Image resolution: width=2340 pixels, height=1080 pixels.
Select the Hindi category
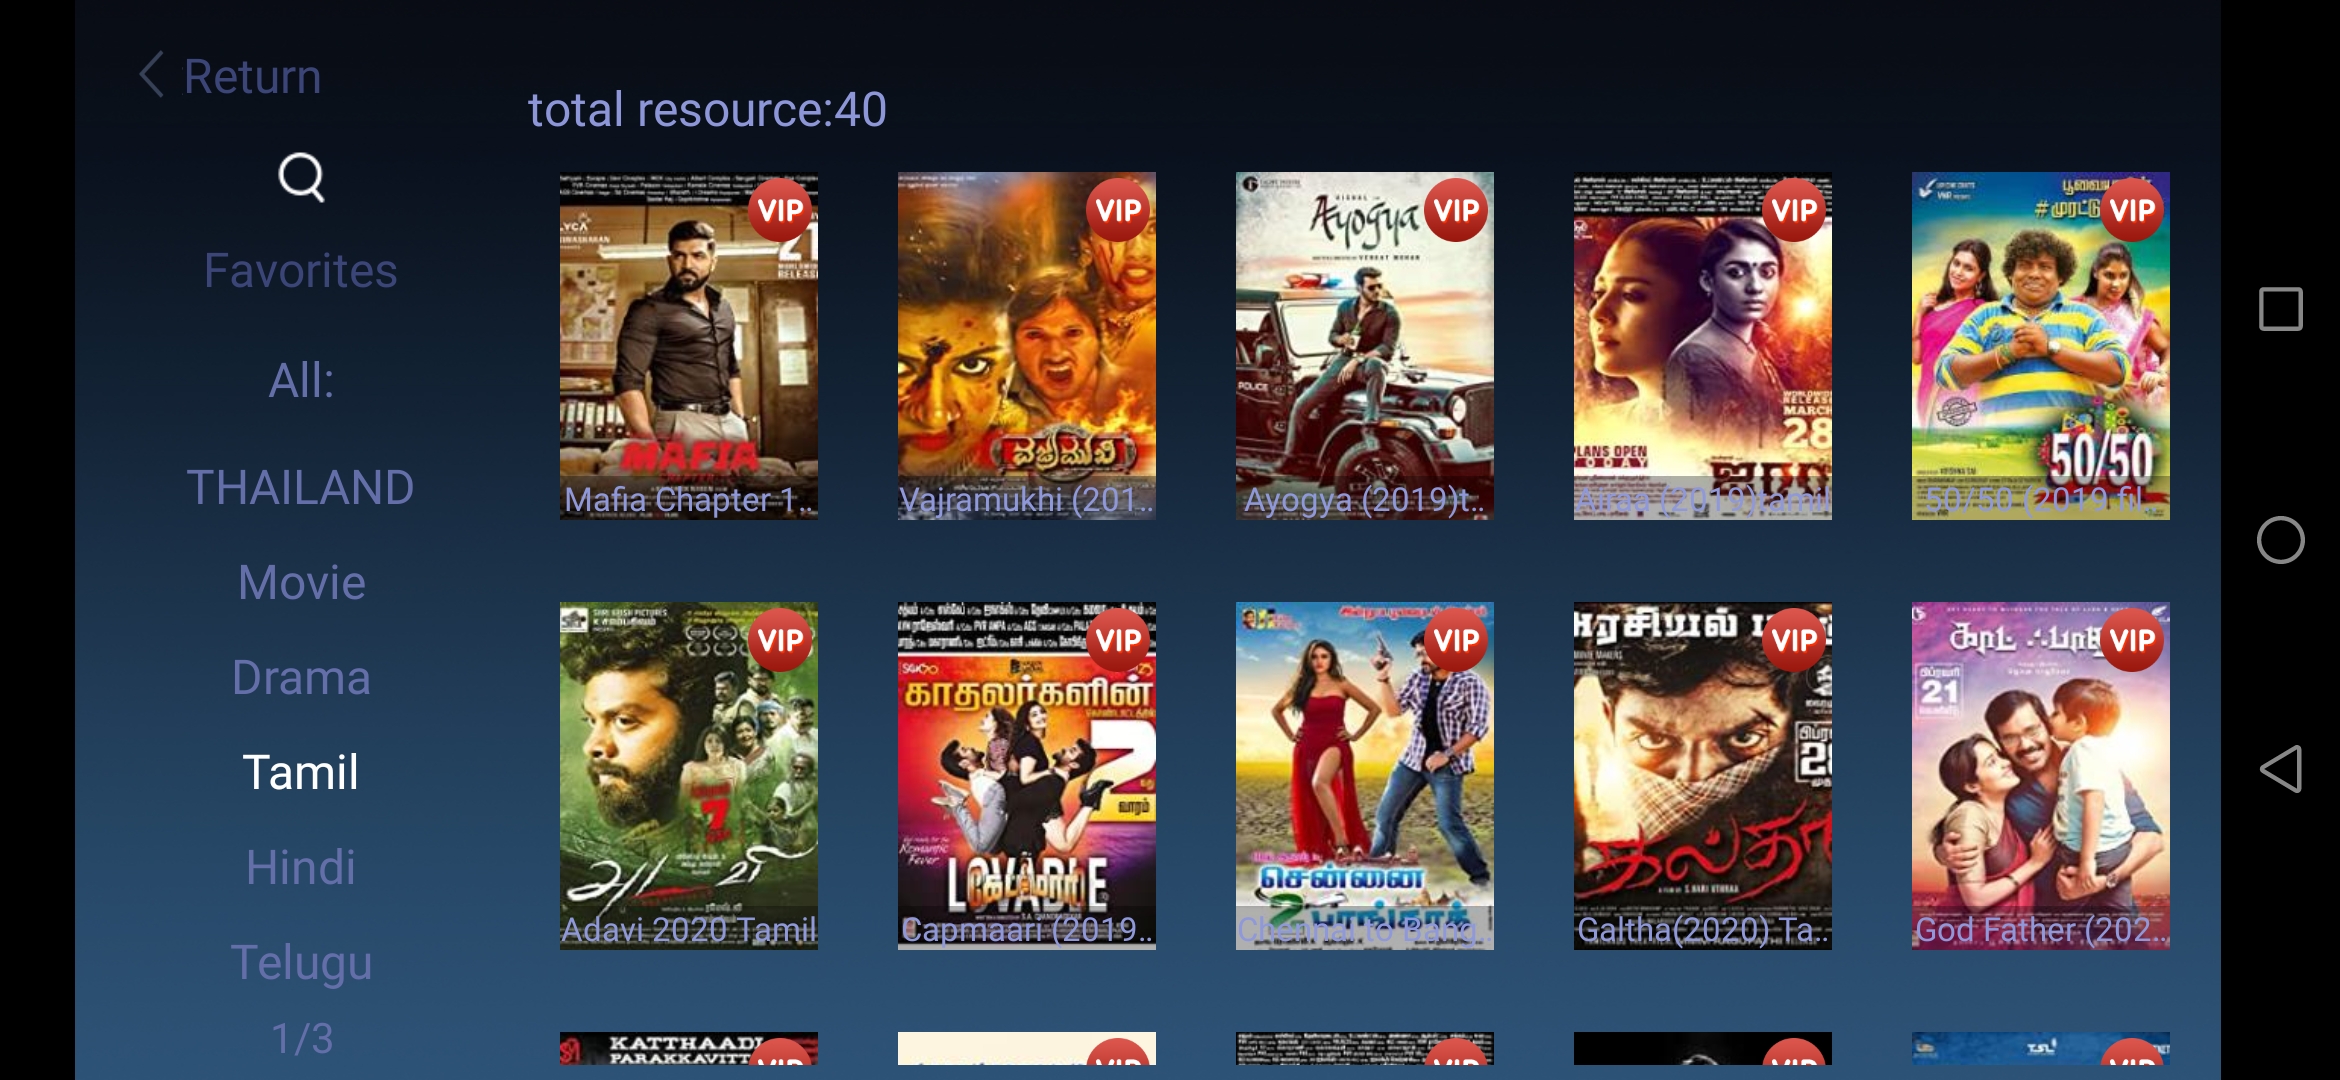301,867
